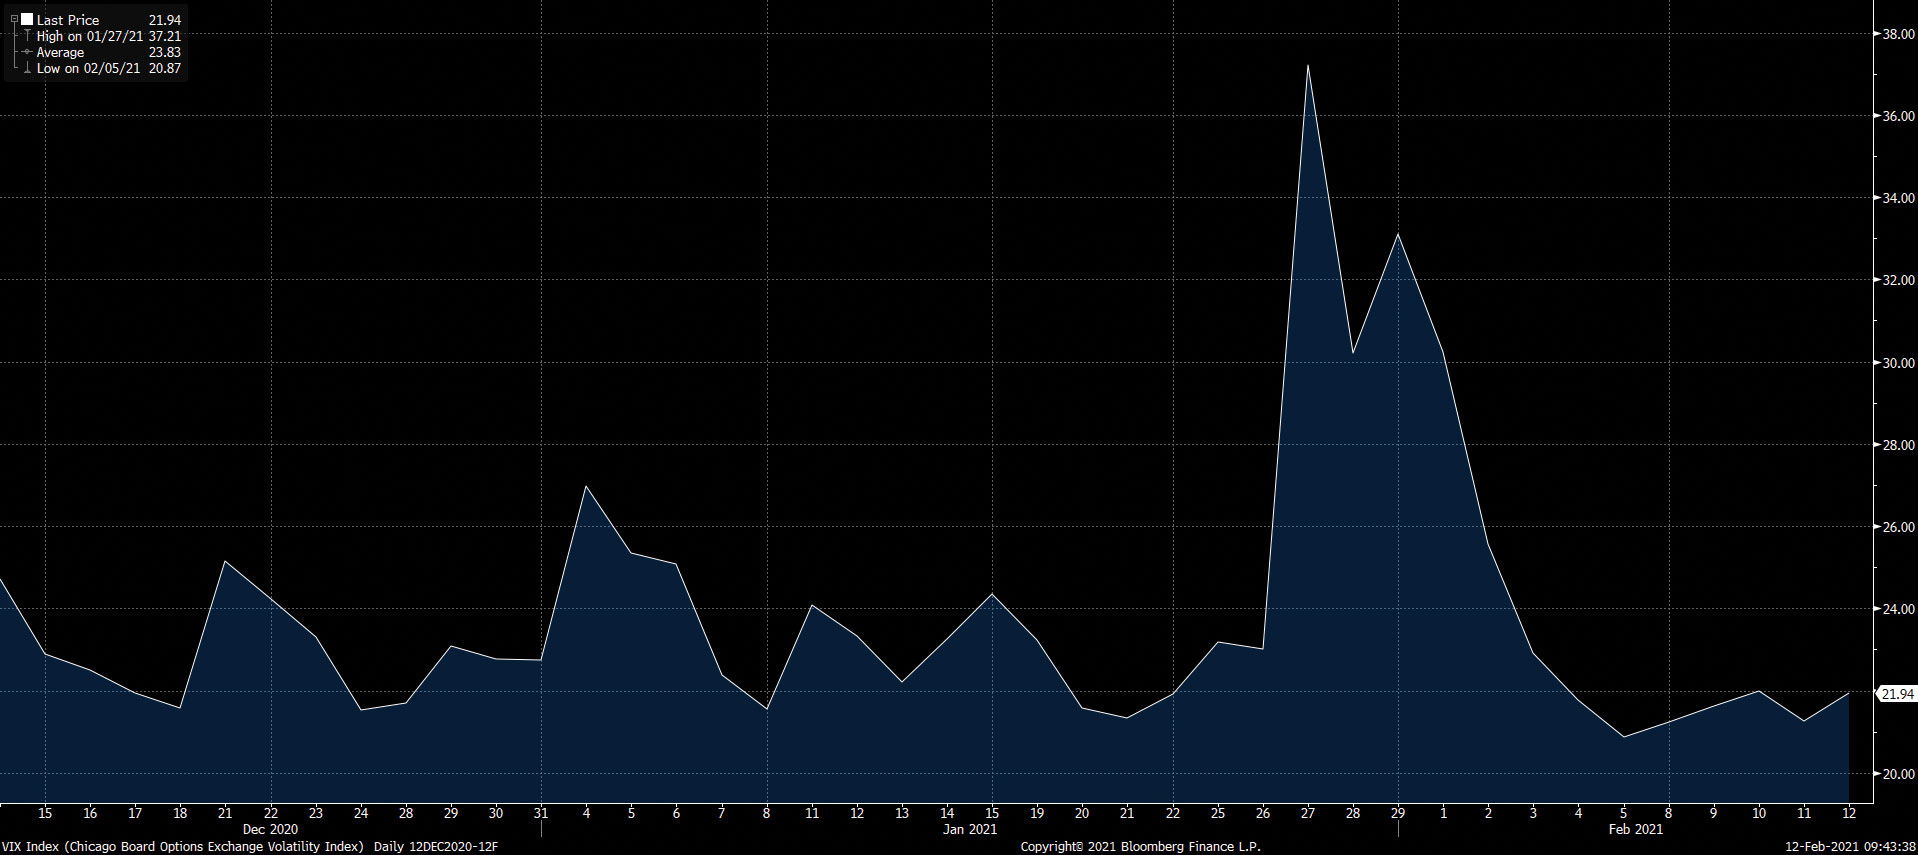Click the 28.00 y-axis label
This screenshot has width=1918, height=855.
click(x=1898, y=445)
